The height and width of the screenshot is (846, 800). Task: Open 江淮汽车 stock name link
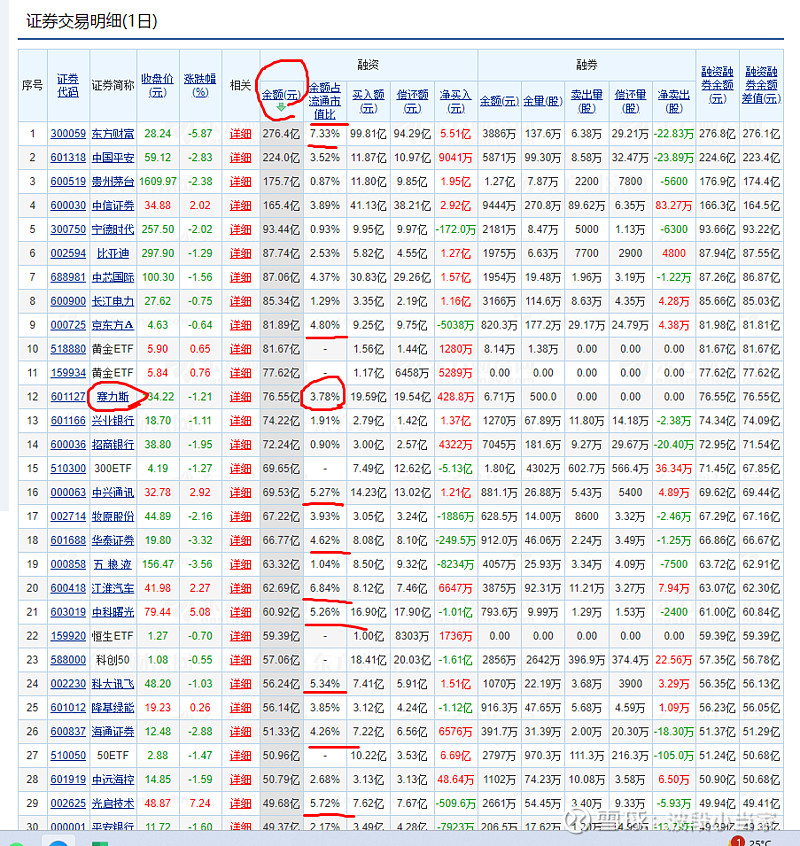tap(113, 588)
